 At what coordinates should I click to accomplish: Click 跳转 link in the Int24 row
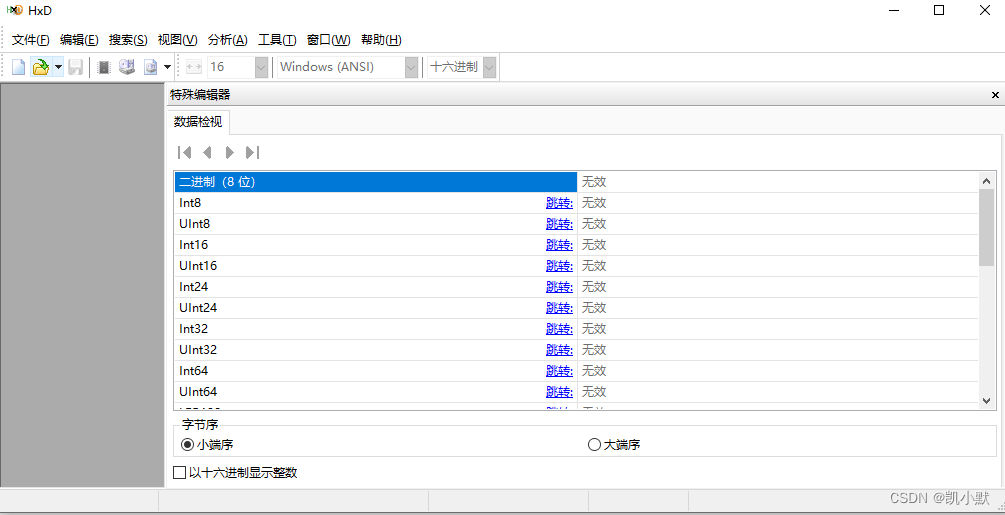tap(560, 287)
